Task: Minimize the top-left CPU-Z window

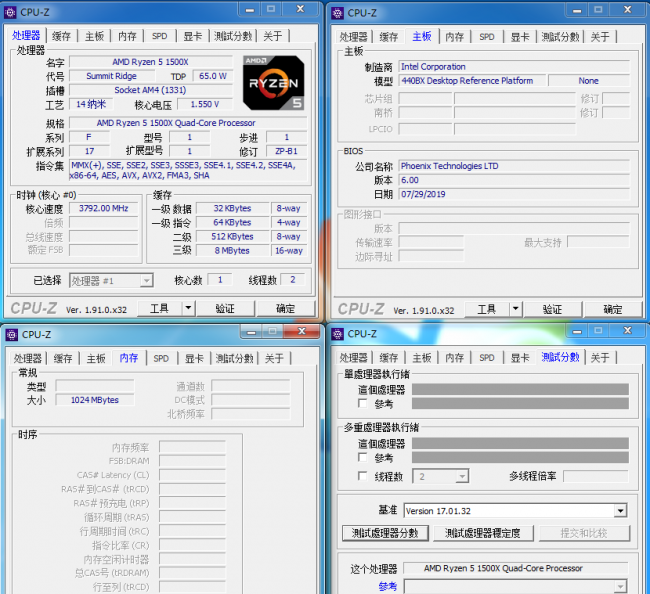Action: (x=250, y=9)
